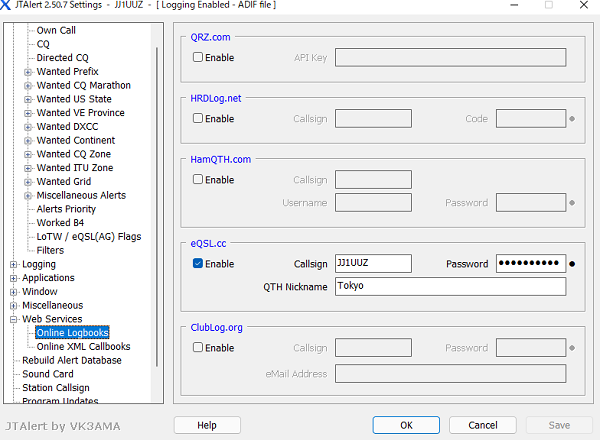Viewport: 600px width, 440px height.
Task: Collapse the Web Services tree node
Action: click(14, 319)
